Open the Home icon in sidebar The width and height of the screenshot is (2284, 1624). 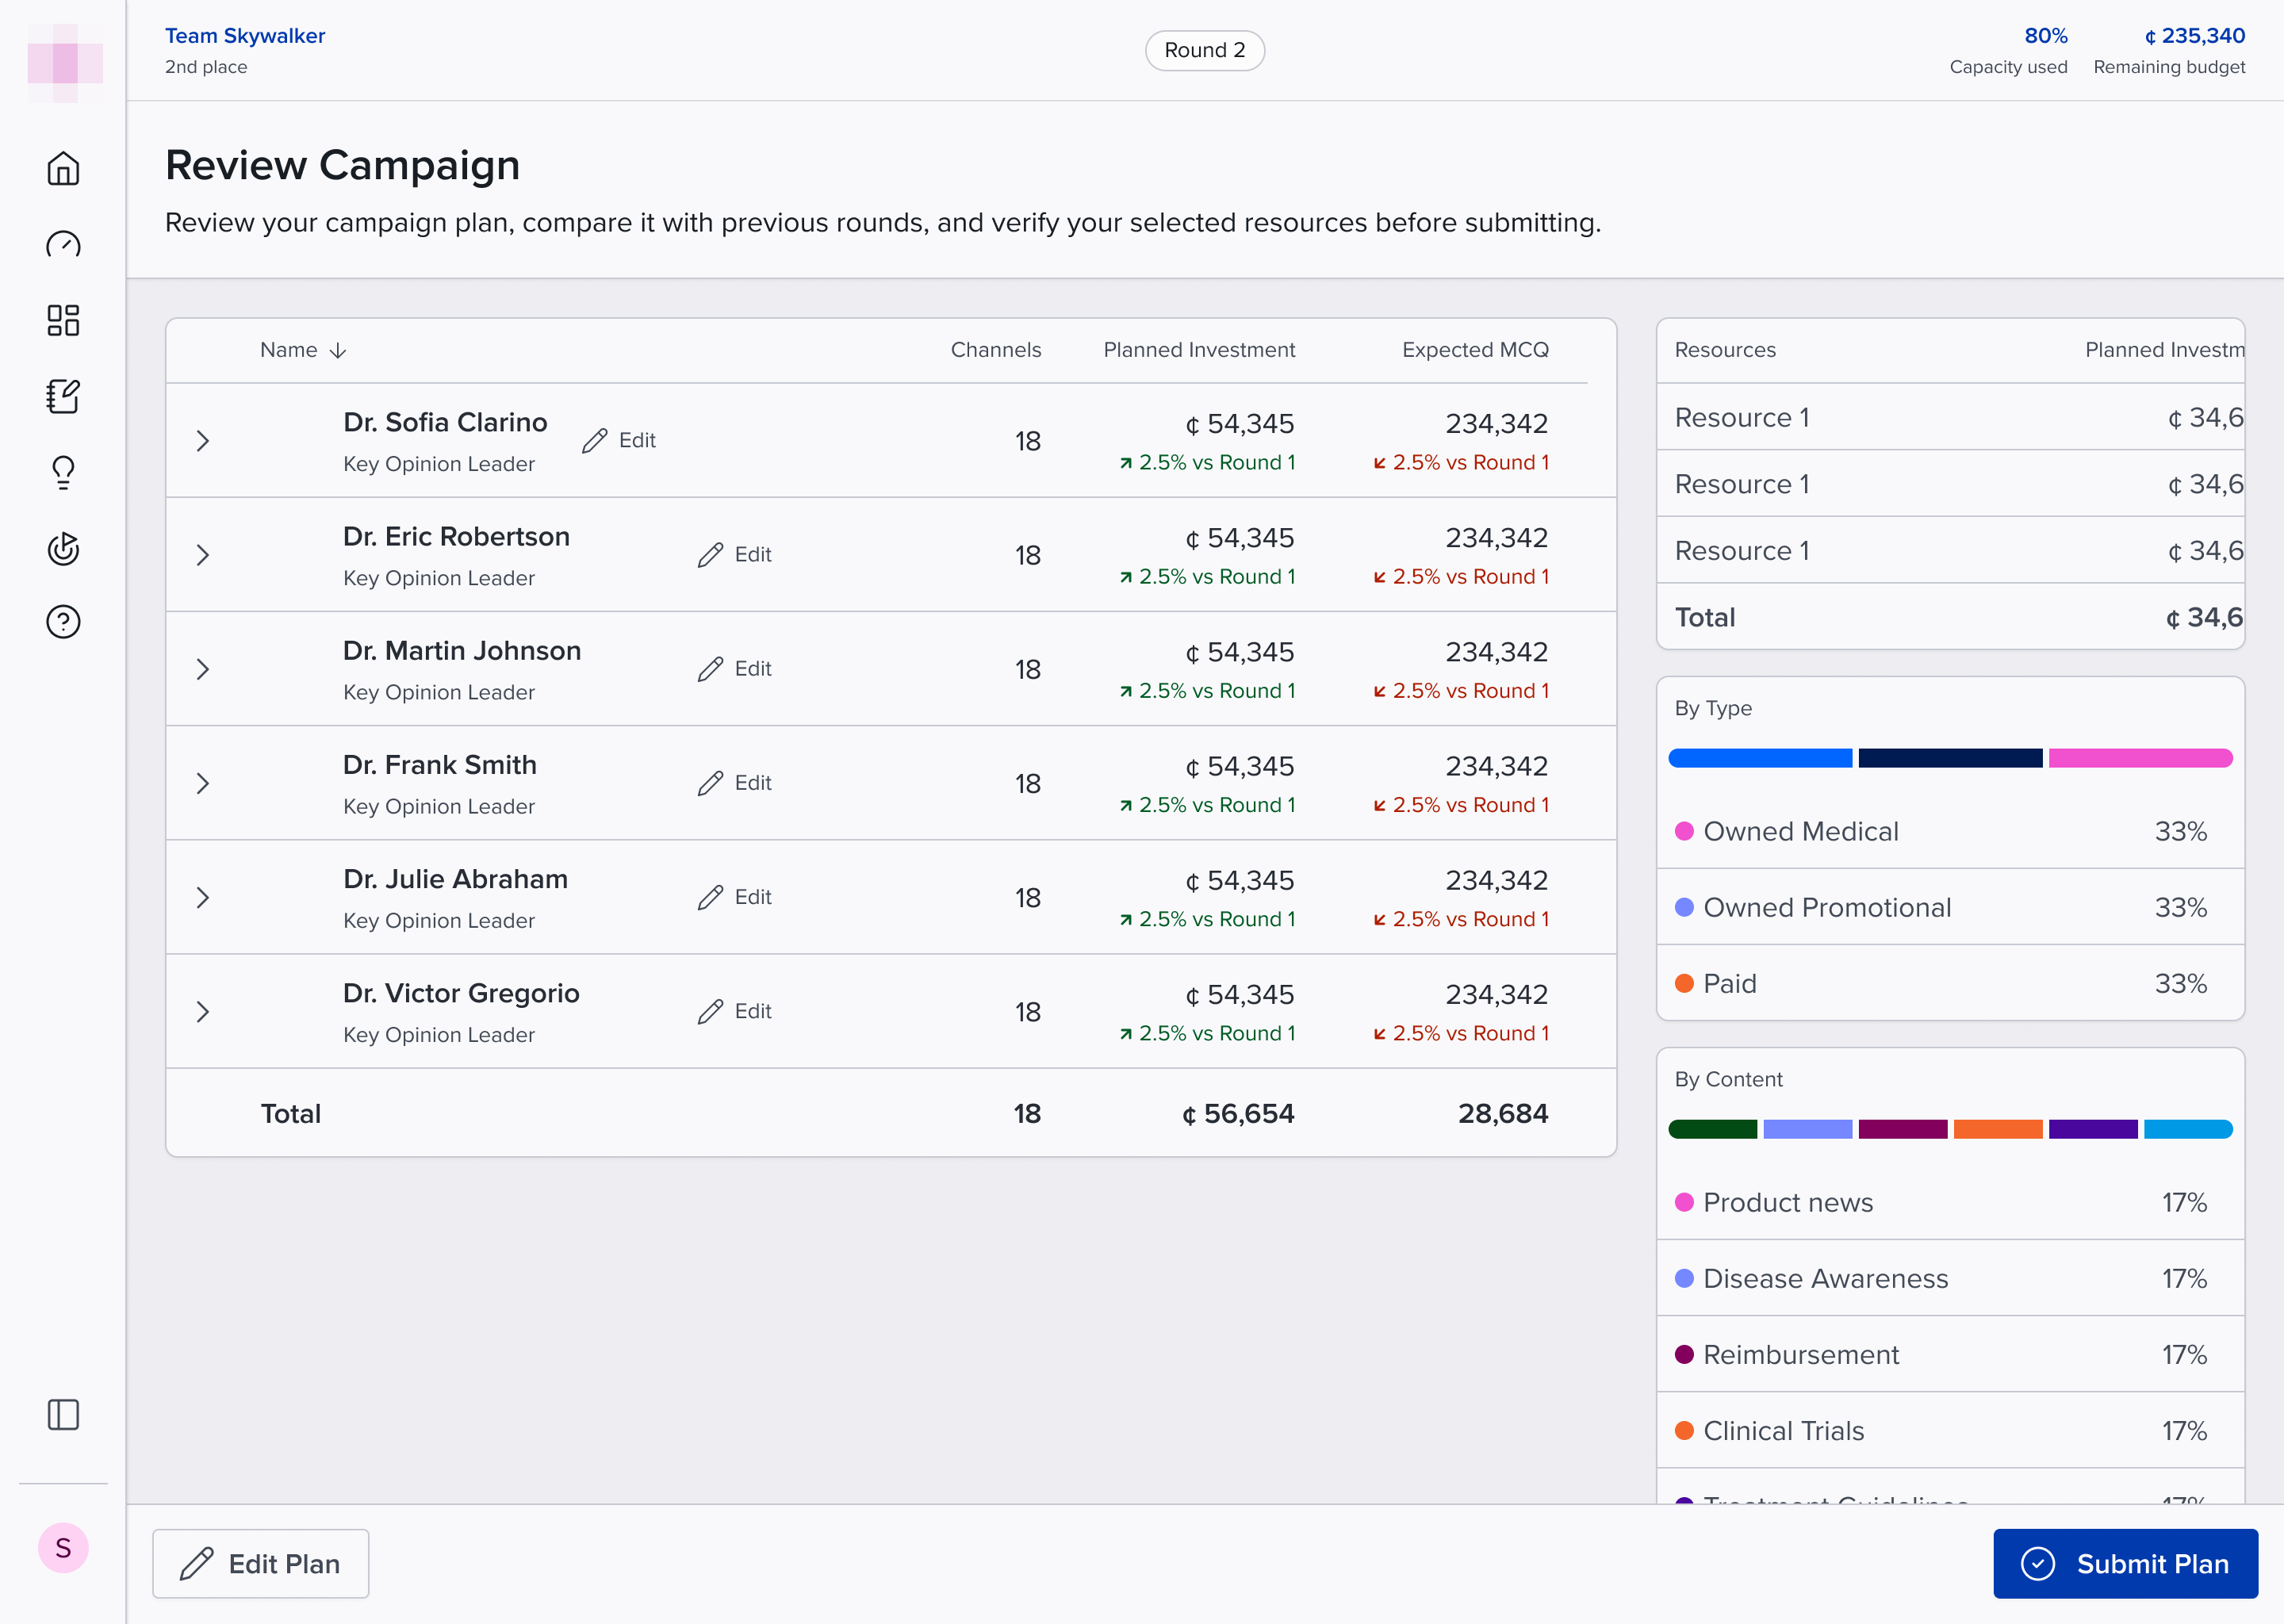pyautogui.click(x=63, y=168)
